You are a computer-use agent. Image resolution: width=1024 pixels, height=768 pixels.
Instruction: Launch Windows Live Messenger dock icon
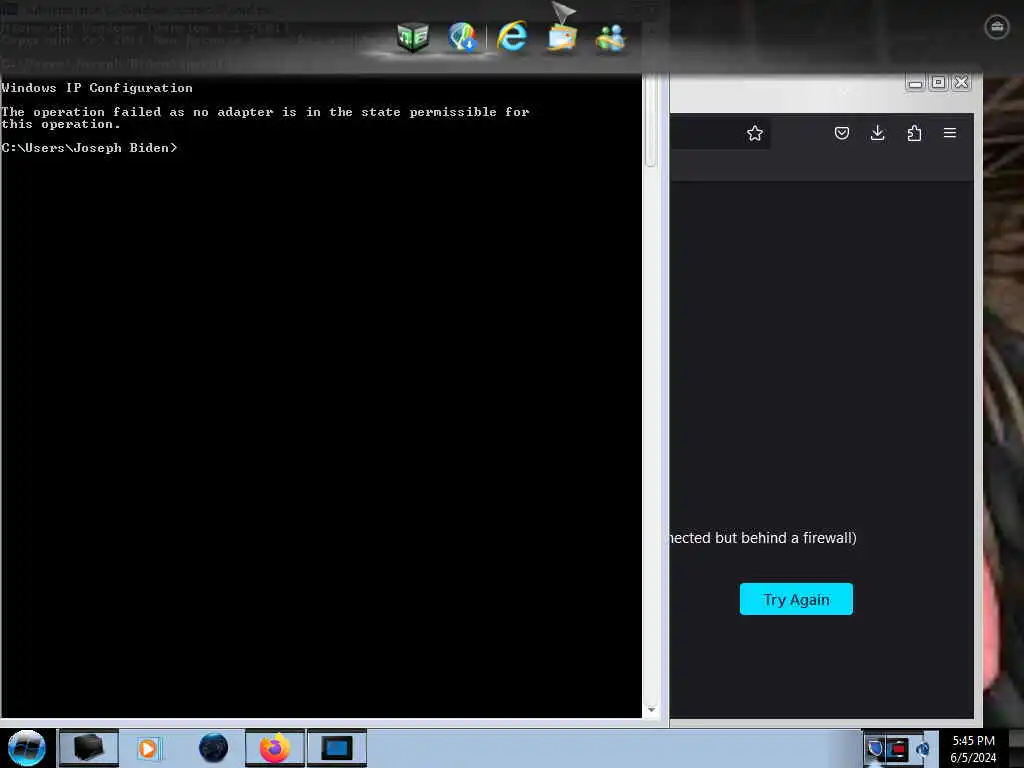tap(610, 37)
